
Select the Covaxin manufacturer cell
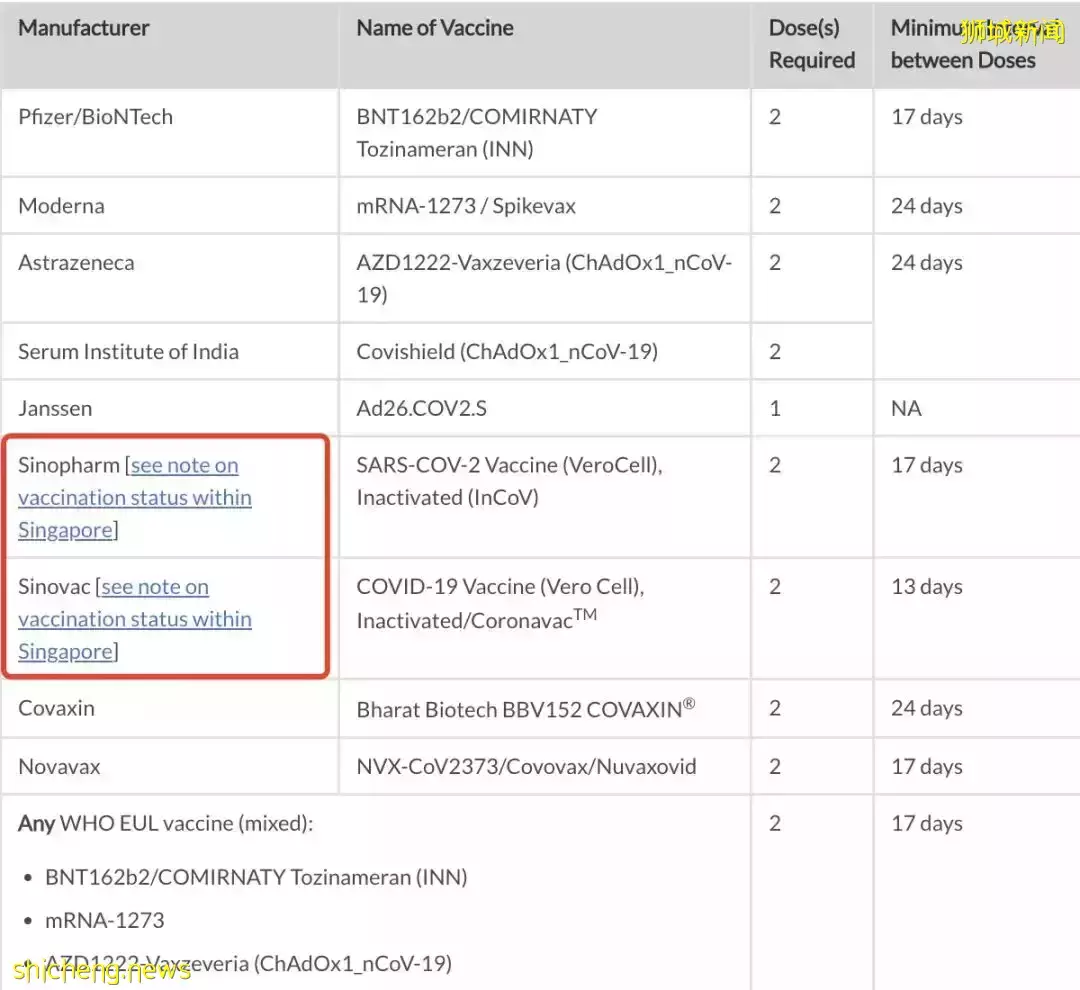[x=57, y=708]
